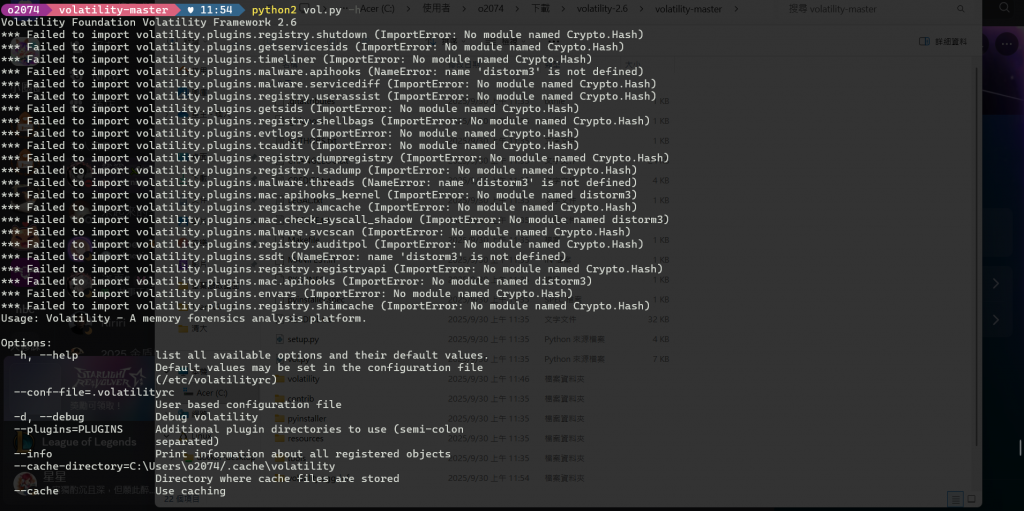Click the three-dots menu icon at top right
1024x511 pixels.
[x=1006, y=43]
